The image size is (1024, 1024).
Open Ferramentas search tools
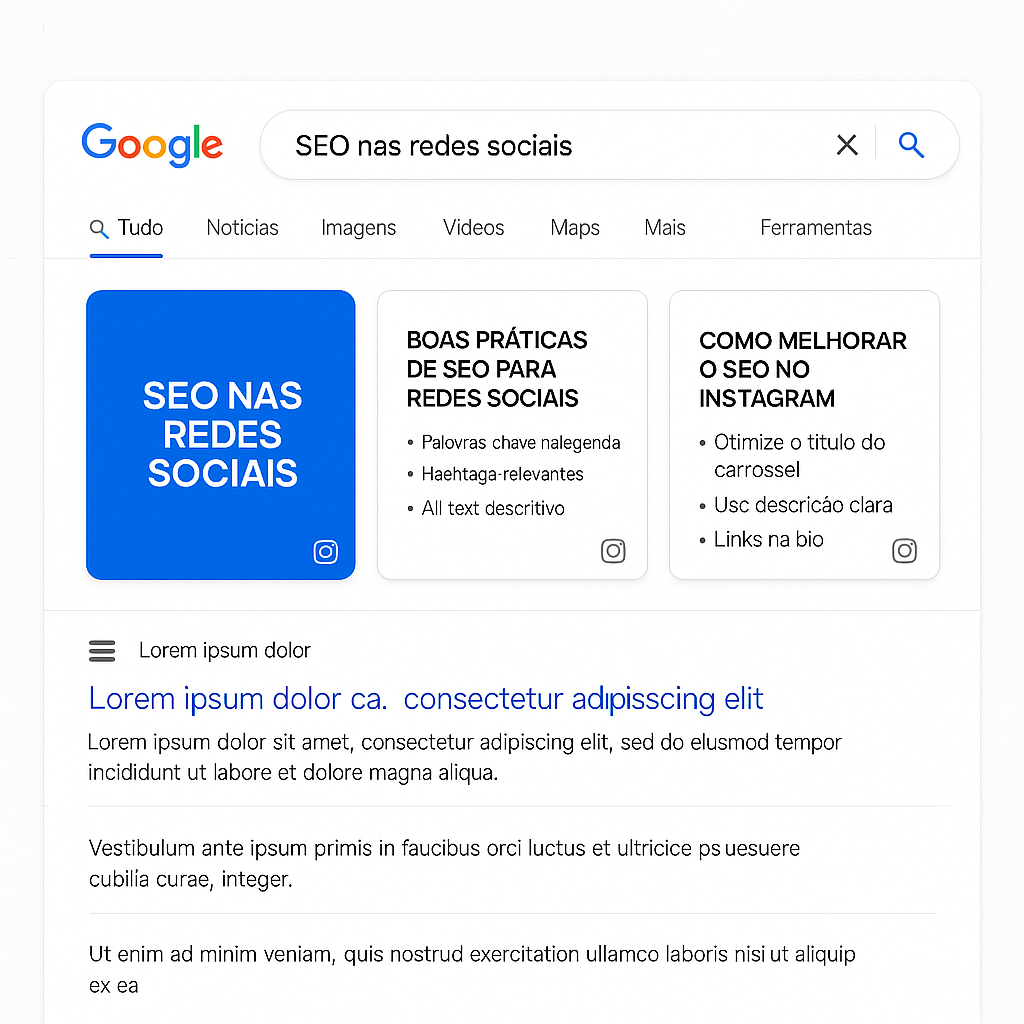click(816, 228)
